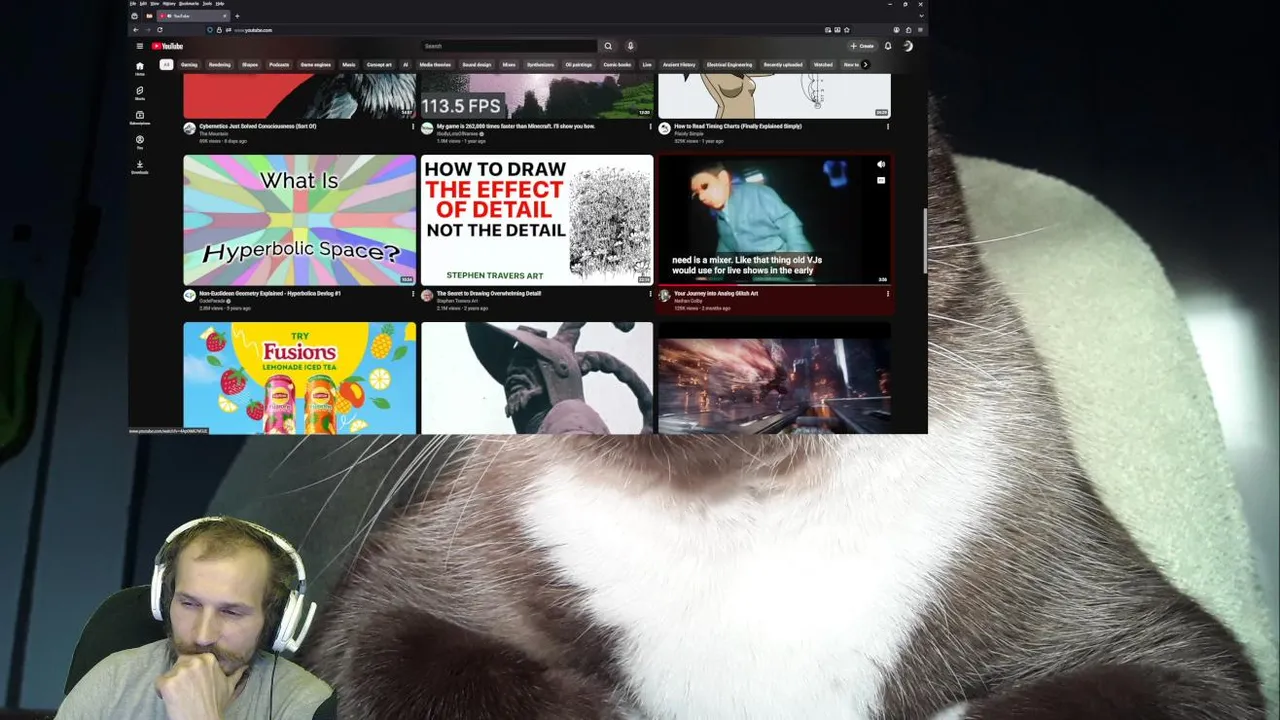The image size is (1280, 720).
Task: Open the account avatar menu
Action: point(908,46)
